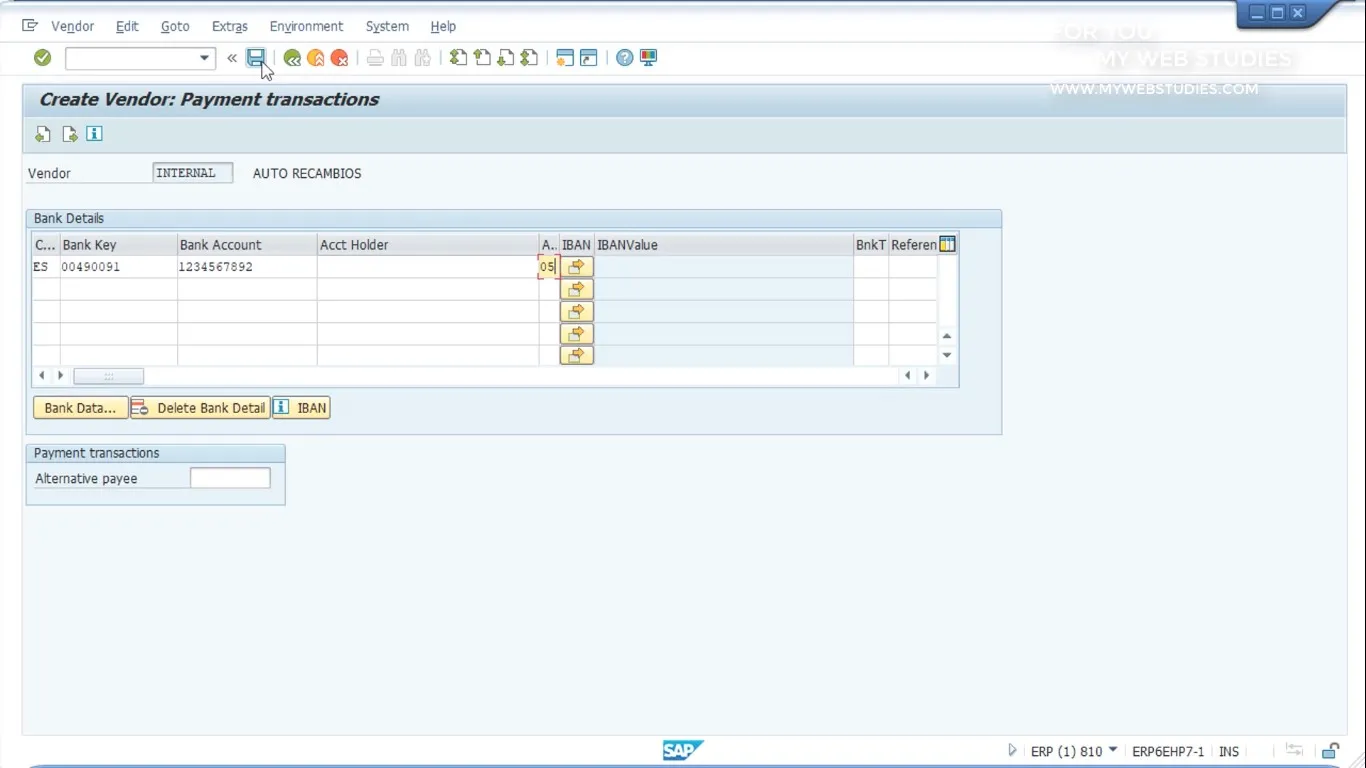Open the Vendor menu
The height and width of the screenshot is (768, 1366).
[72, 26]
